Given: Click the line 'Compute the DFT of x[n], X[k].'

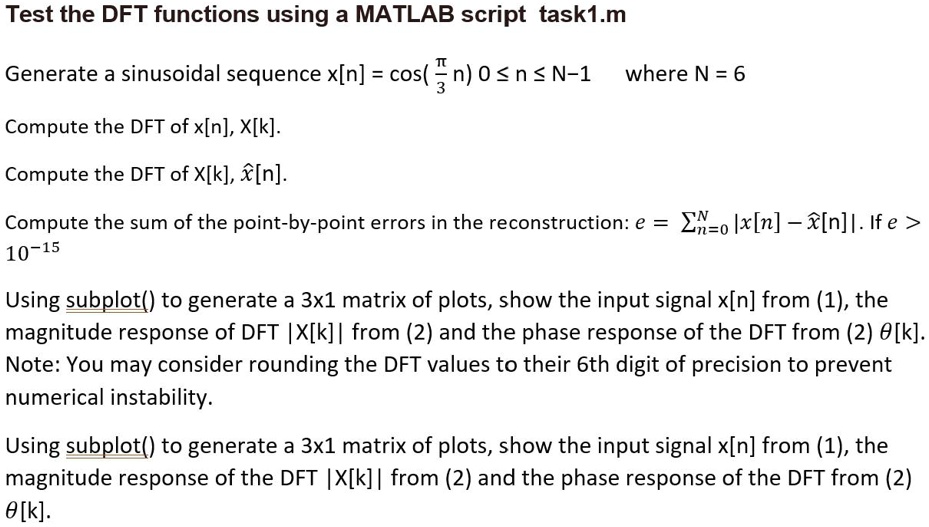Looking at the screenshot, I should 143,127.
